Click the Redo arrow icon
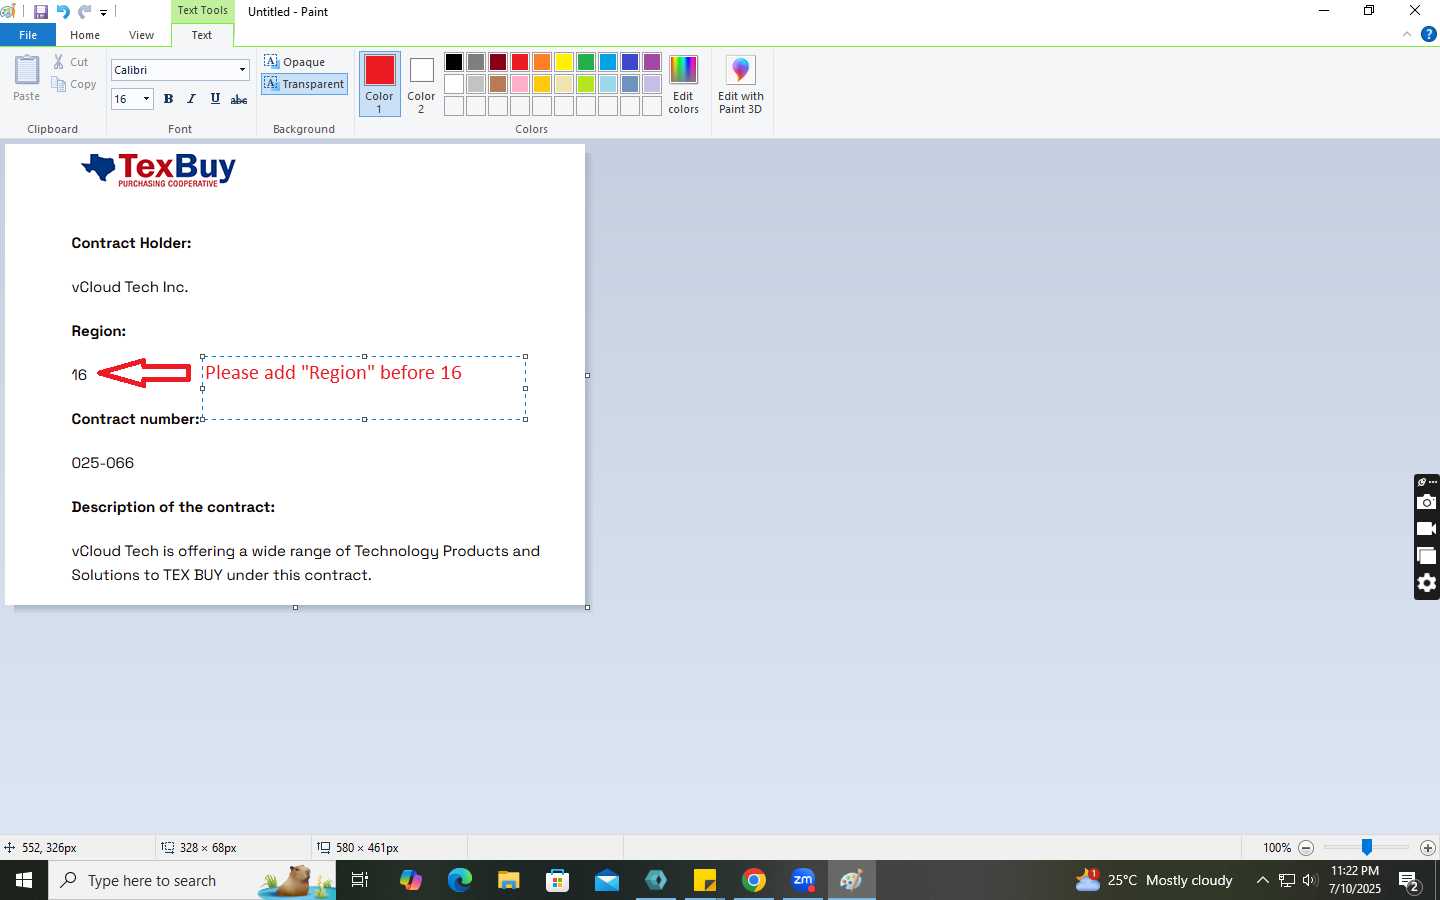 84,12
